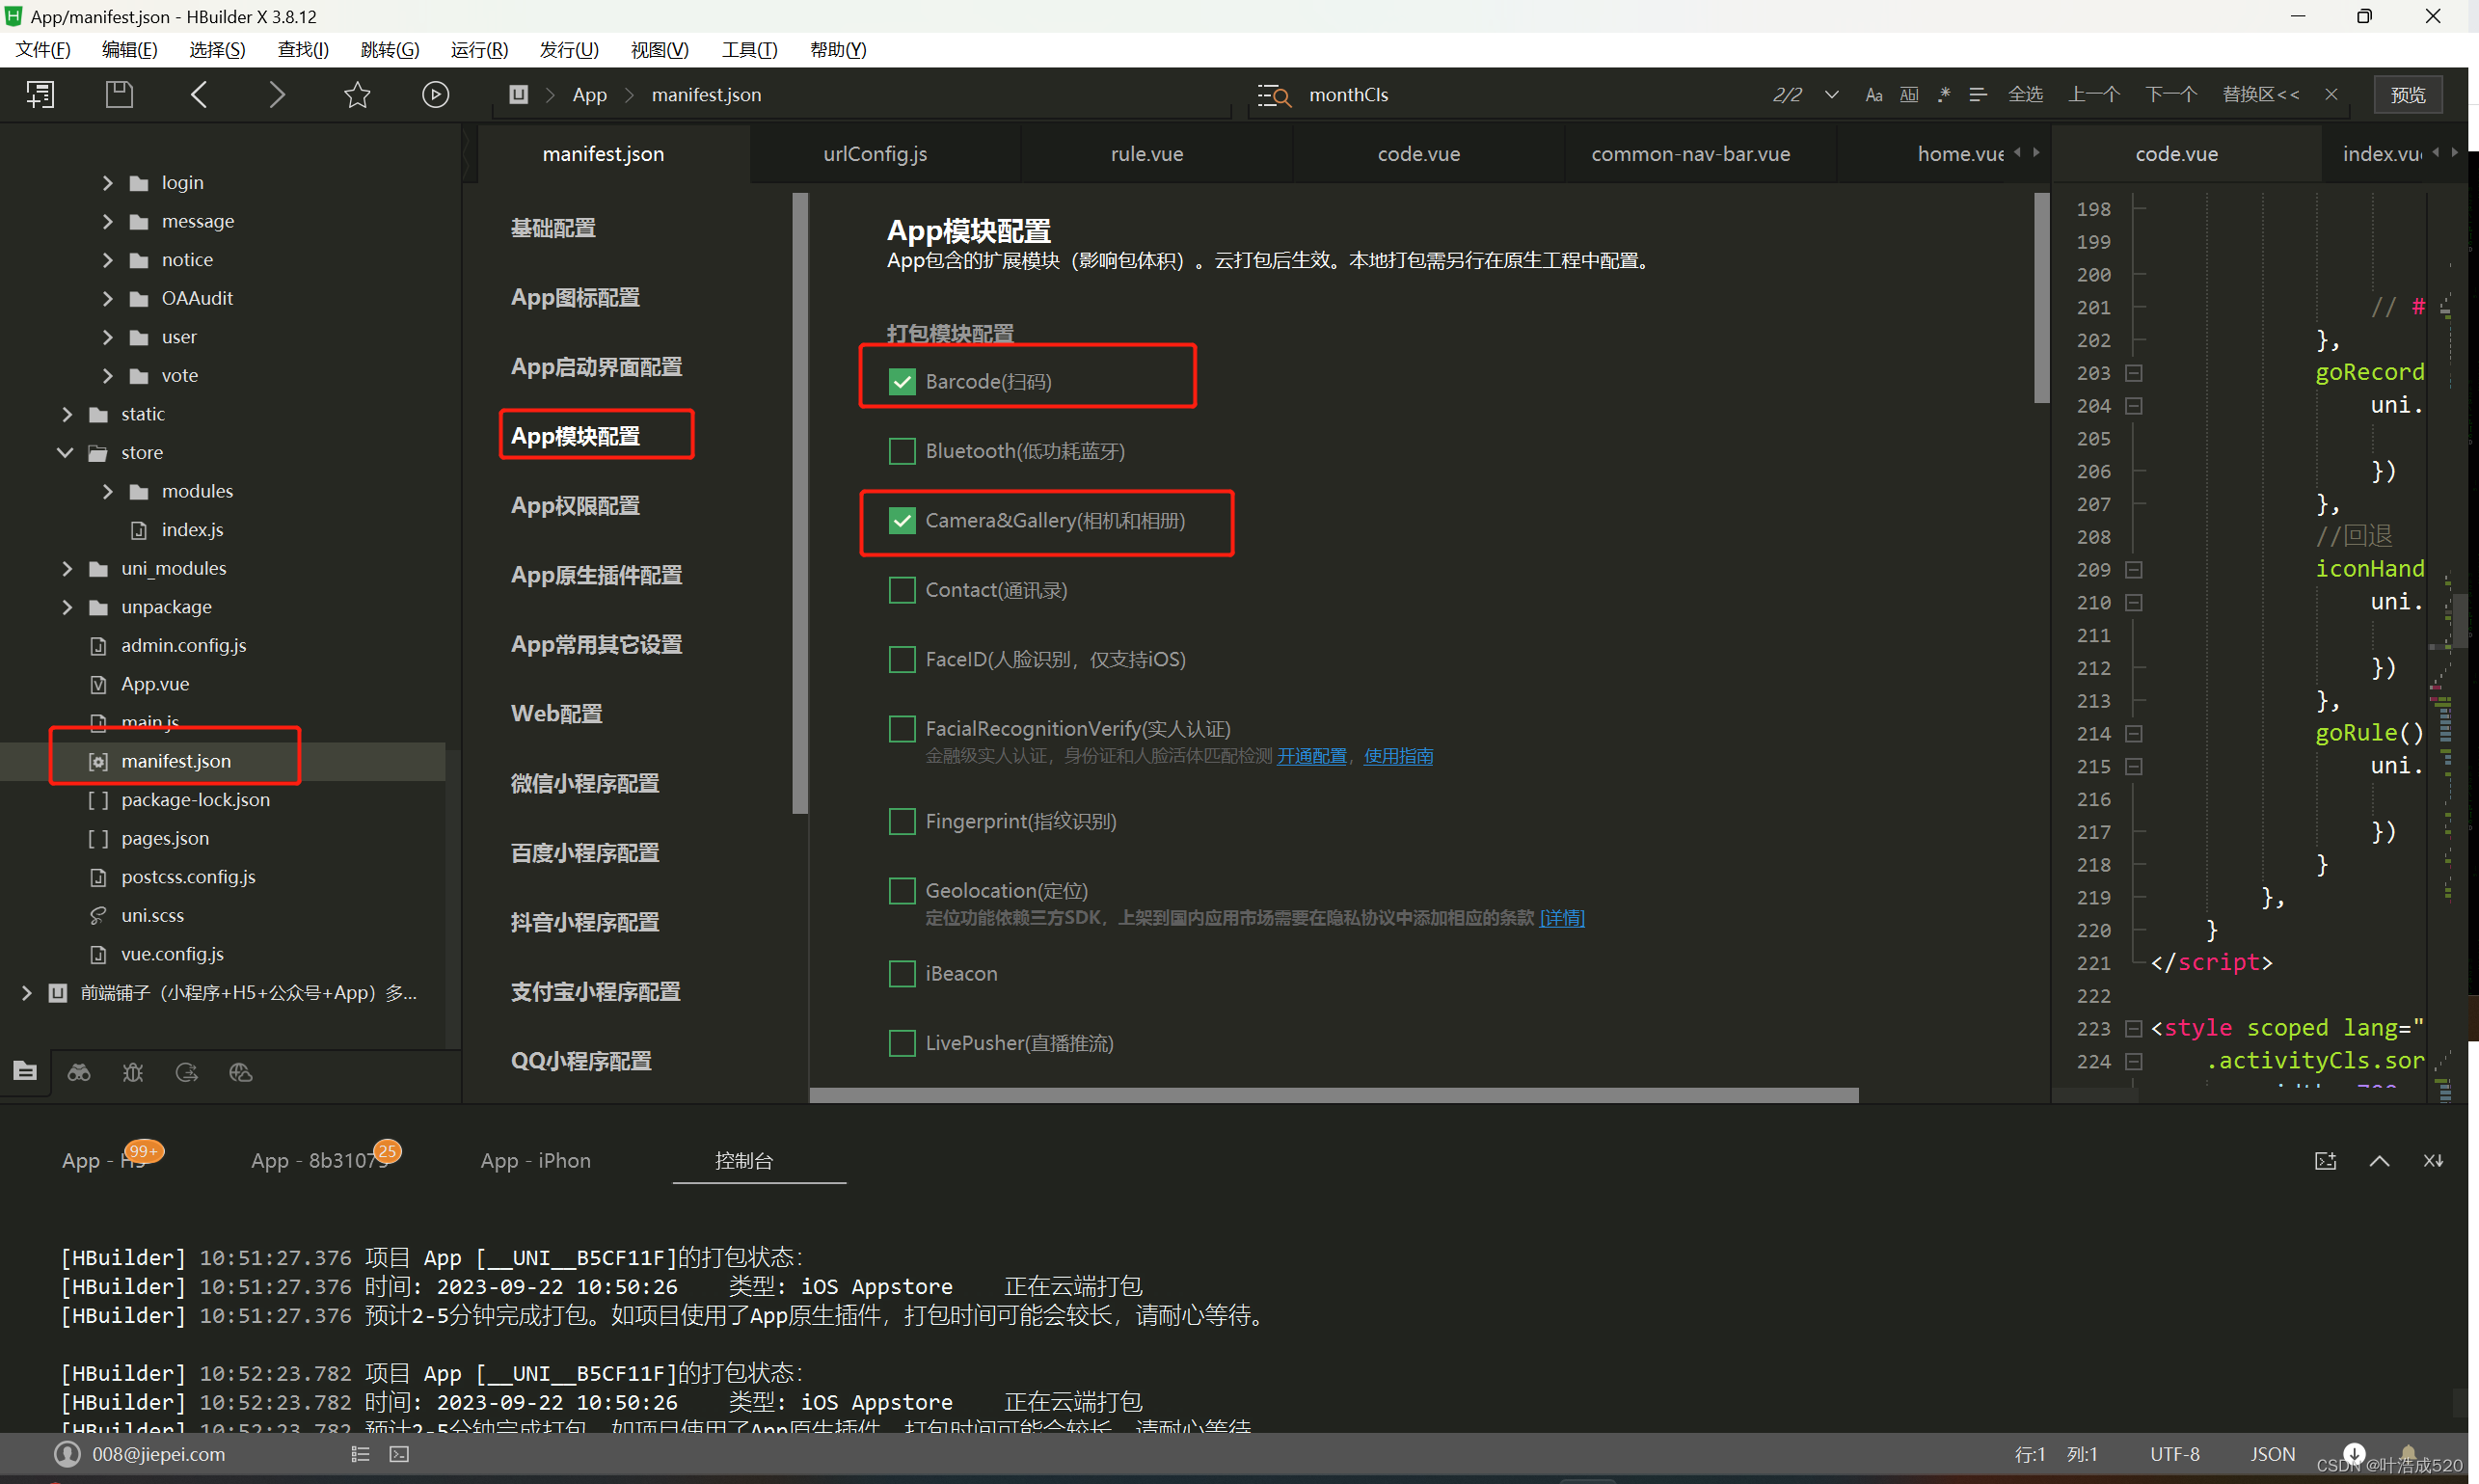Click the terminal icon in status bar
Screen dimensions: 2479x1484
point(399,1454)
